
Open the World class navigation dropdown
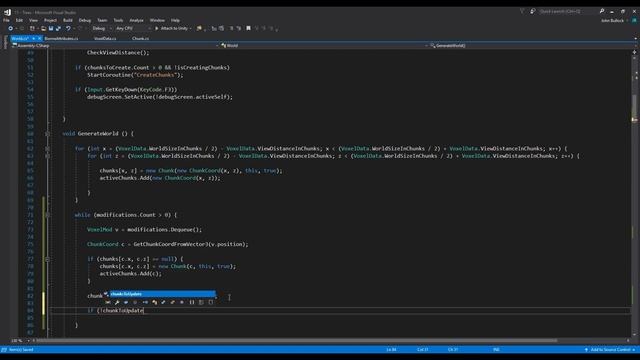(x=324, y=46)
